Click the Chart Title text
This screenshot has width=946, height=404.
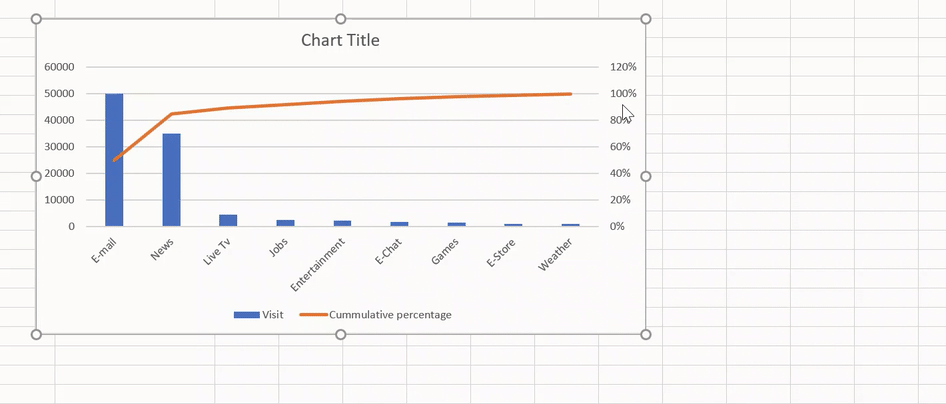tap(340, 41)
